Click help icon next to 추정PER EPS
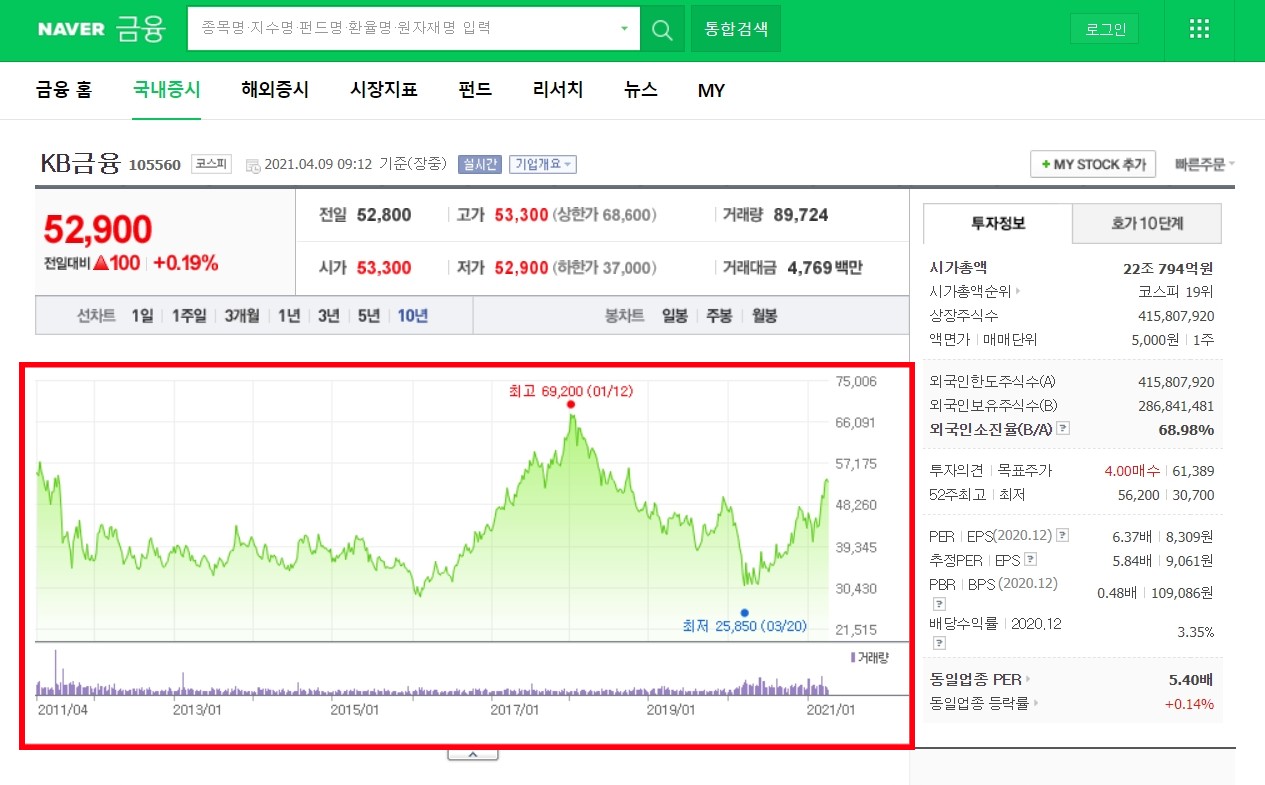This screenshot has width=1265, height=785. (1031, 559)
